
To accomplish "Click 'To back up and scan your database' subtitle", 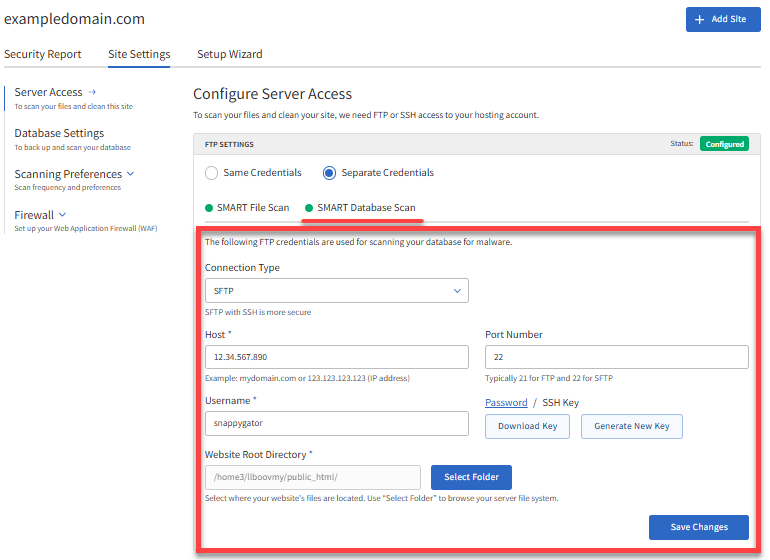I will coord(73,147).
